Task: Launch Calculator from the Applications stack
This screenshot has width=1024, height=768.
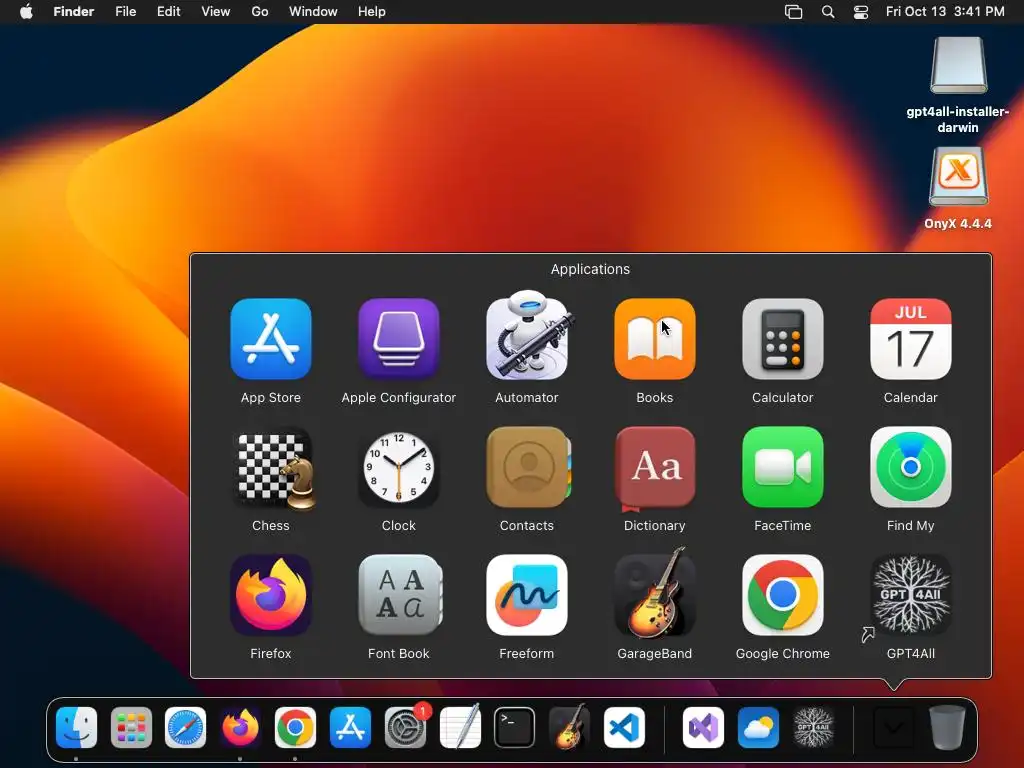Action: pos(782,339)
